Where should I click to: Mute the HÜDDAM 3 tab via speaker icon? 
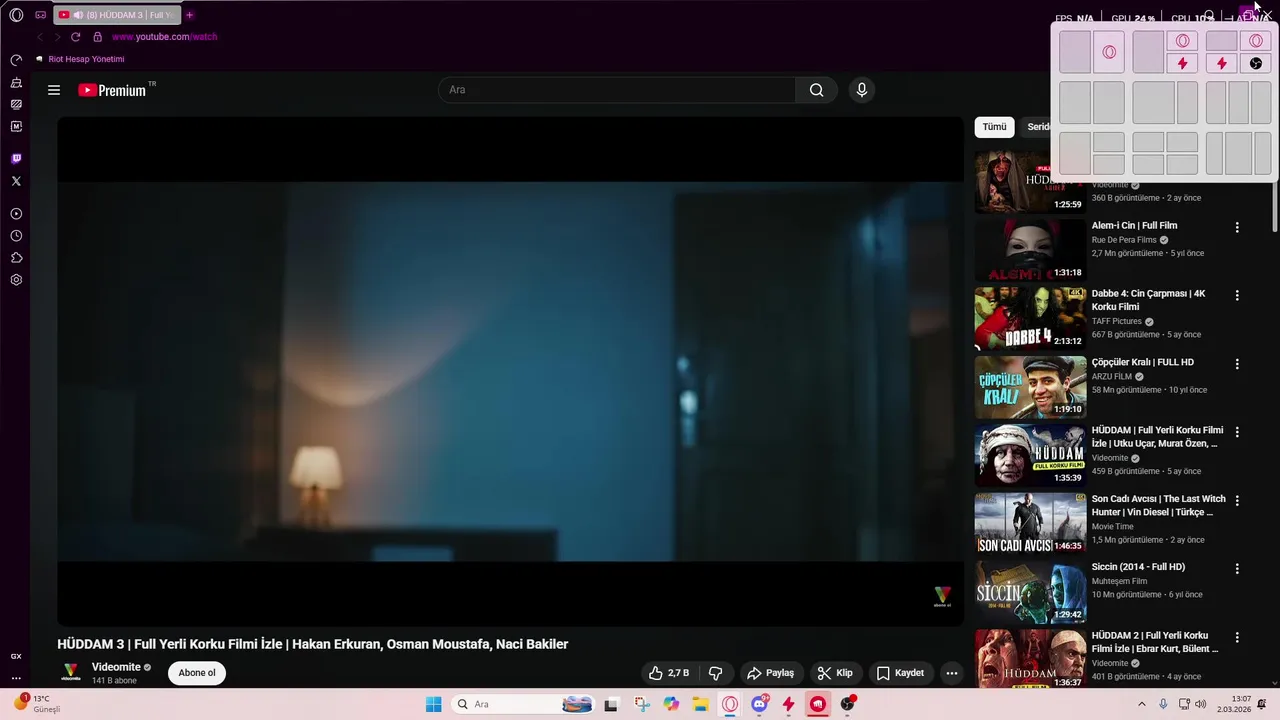78,15
